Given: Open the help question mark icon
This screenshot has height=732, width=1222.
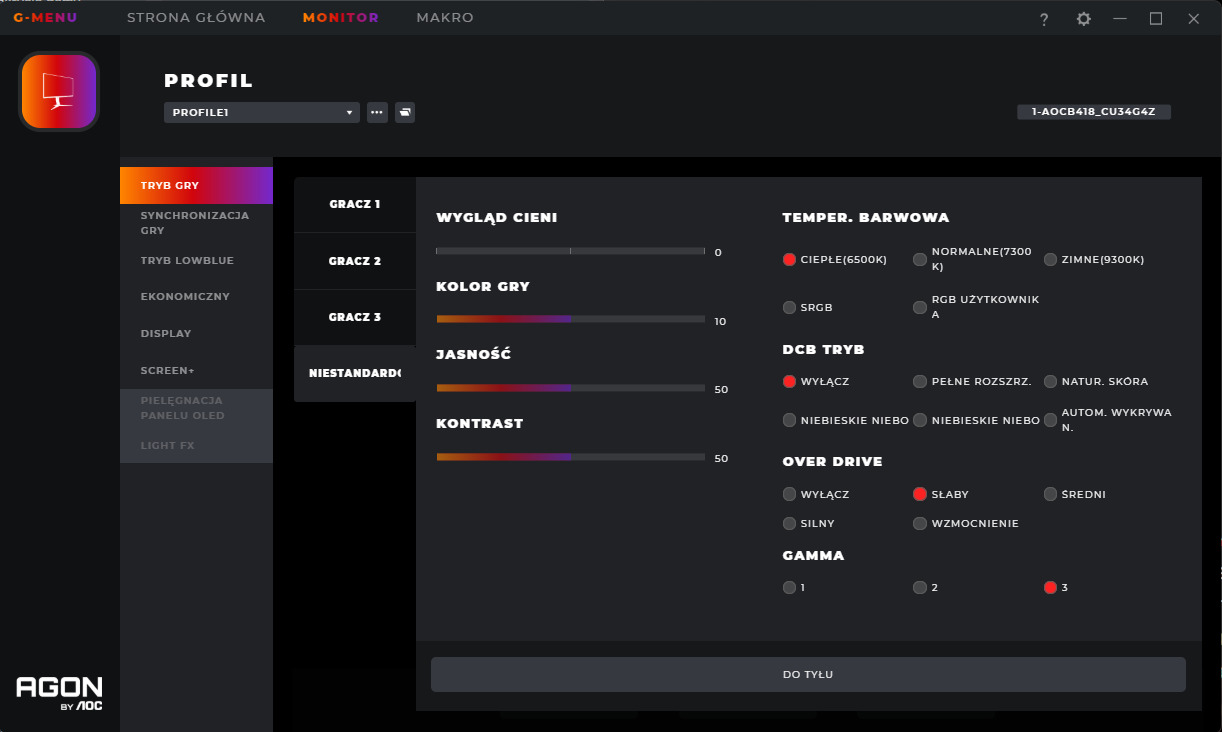Looking at the screenshot, I should point(1044,19).
